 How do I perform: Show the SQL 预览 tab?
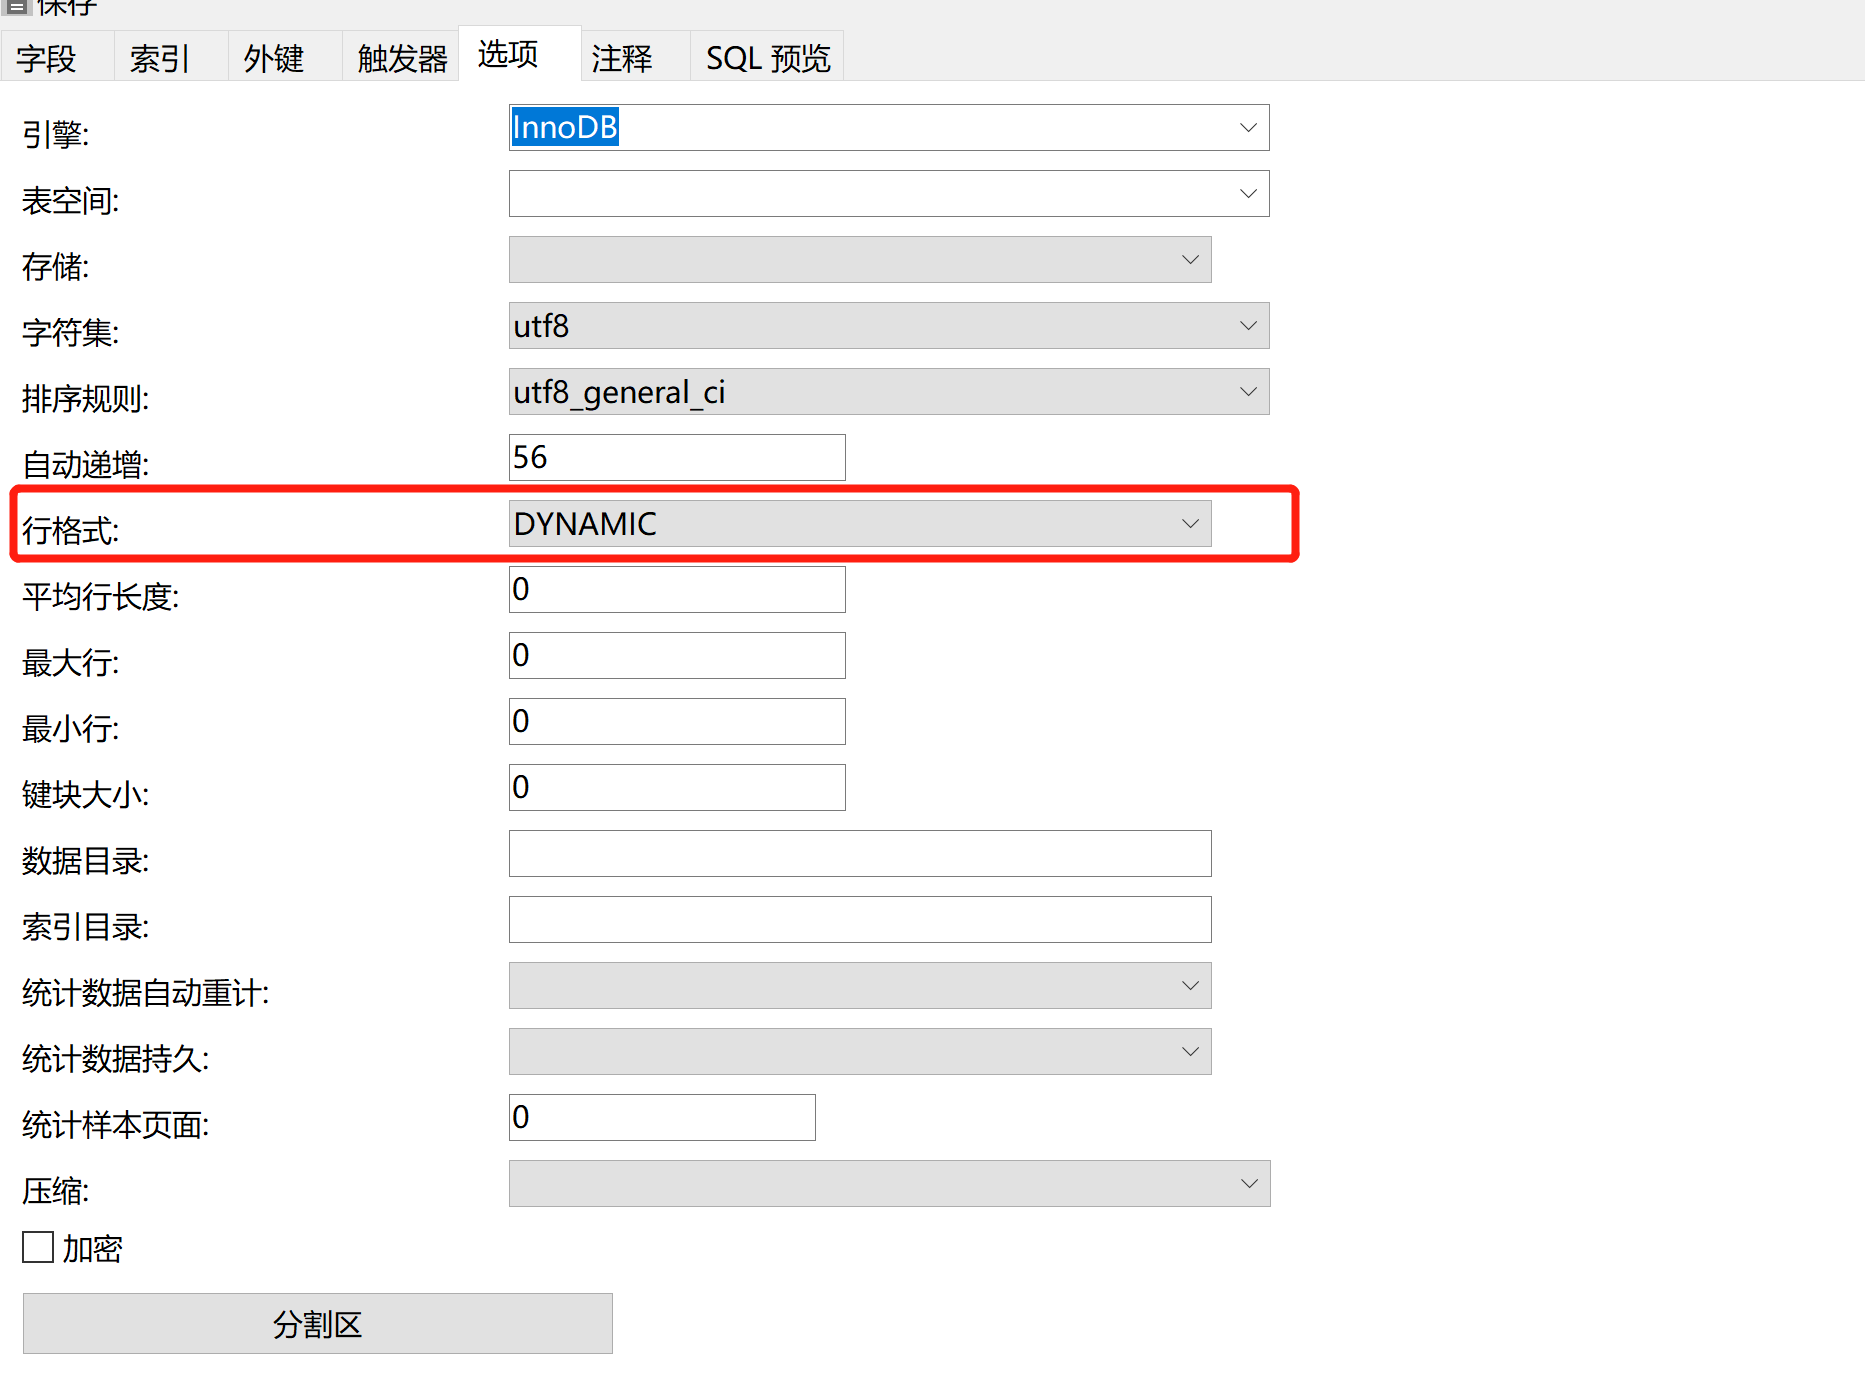(x=768, y=57)
